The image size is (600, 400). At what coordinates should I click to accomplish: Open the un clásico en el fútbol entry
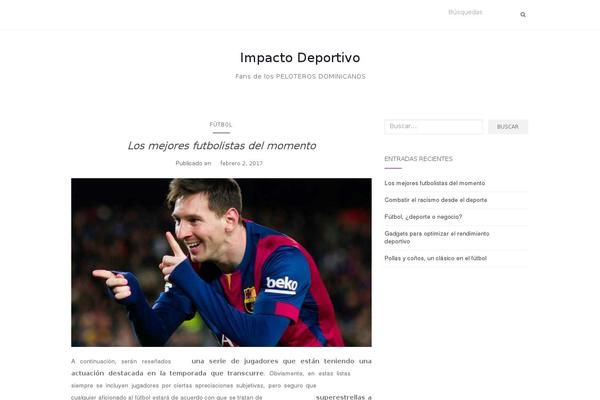[435, 258]
